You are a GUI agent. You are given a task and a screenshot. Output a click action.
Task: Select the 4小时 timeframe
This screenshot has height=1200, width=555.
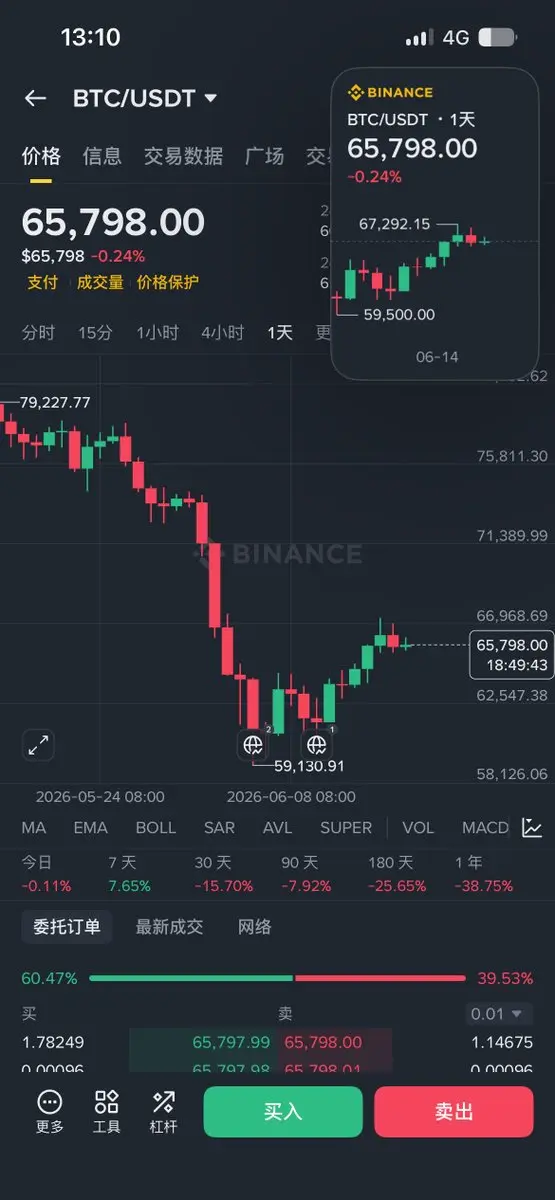point(222,333)
